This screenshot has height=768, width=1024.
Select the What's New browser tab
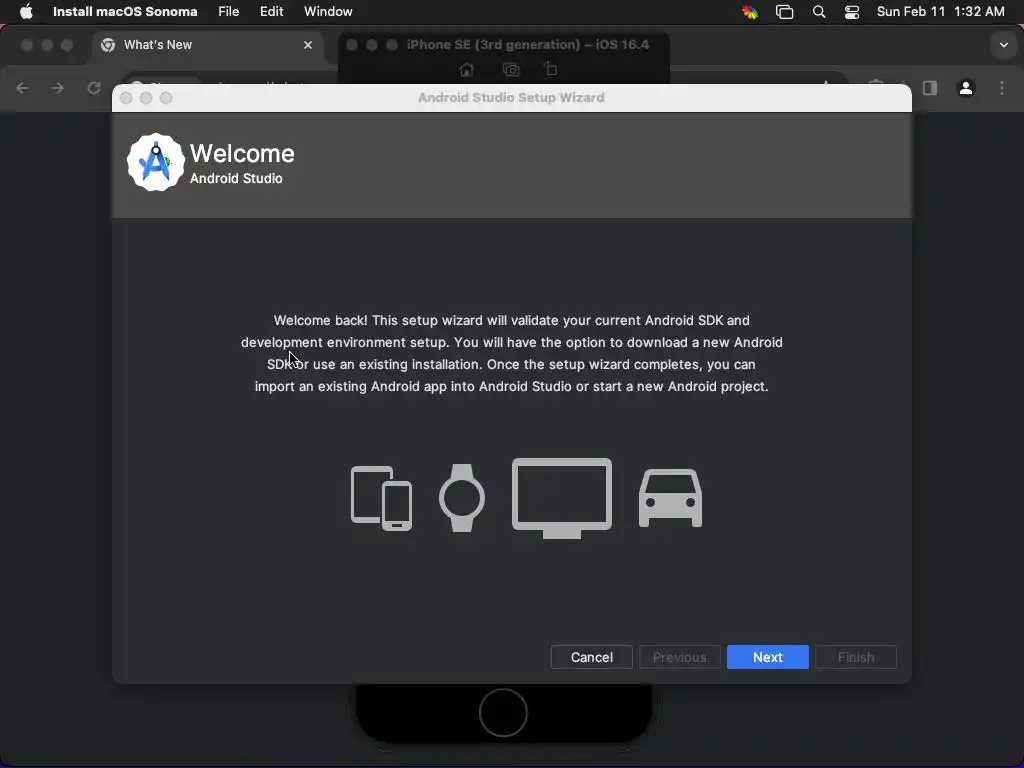(x=208, y=45)
